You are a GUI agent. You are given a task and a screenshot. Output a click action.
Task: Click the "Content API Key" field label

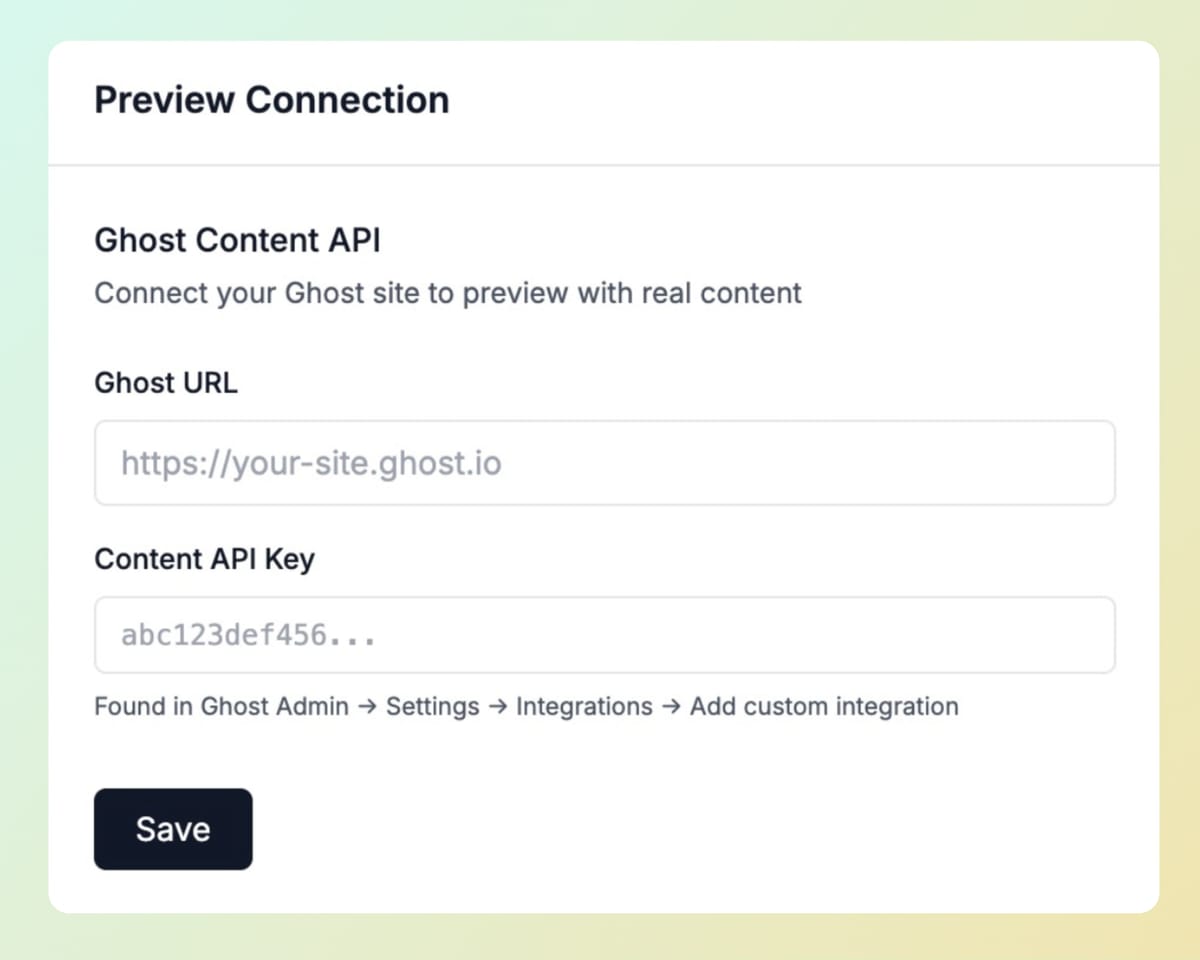204,559
